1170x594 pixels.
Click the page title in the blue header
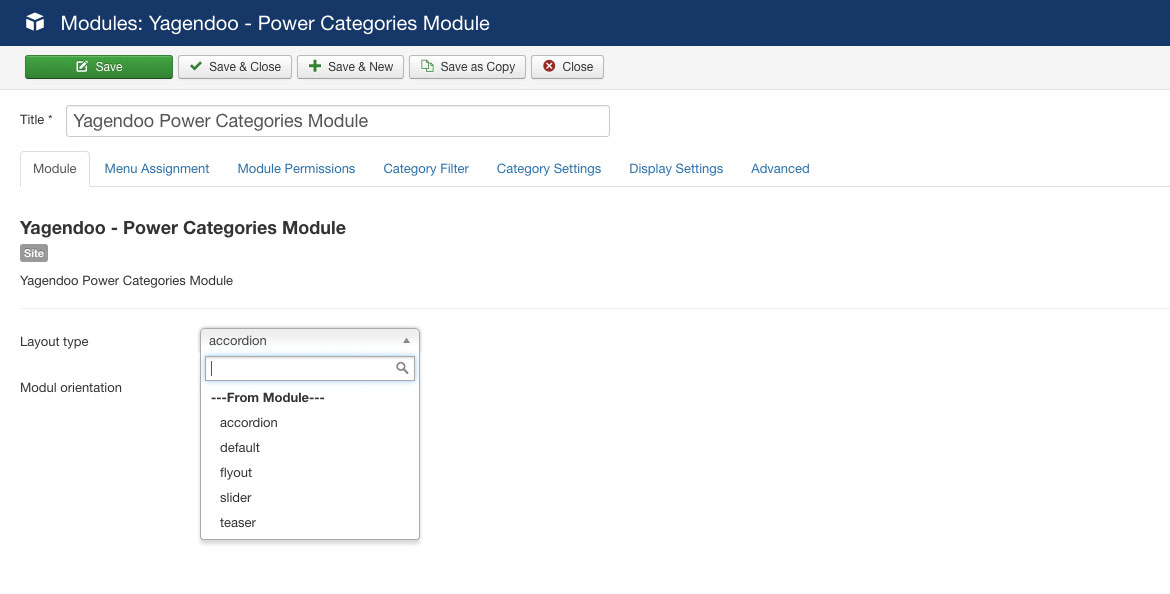275,23
